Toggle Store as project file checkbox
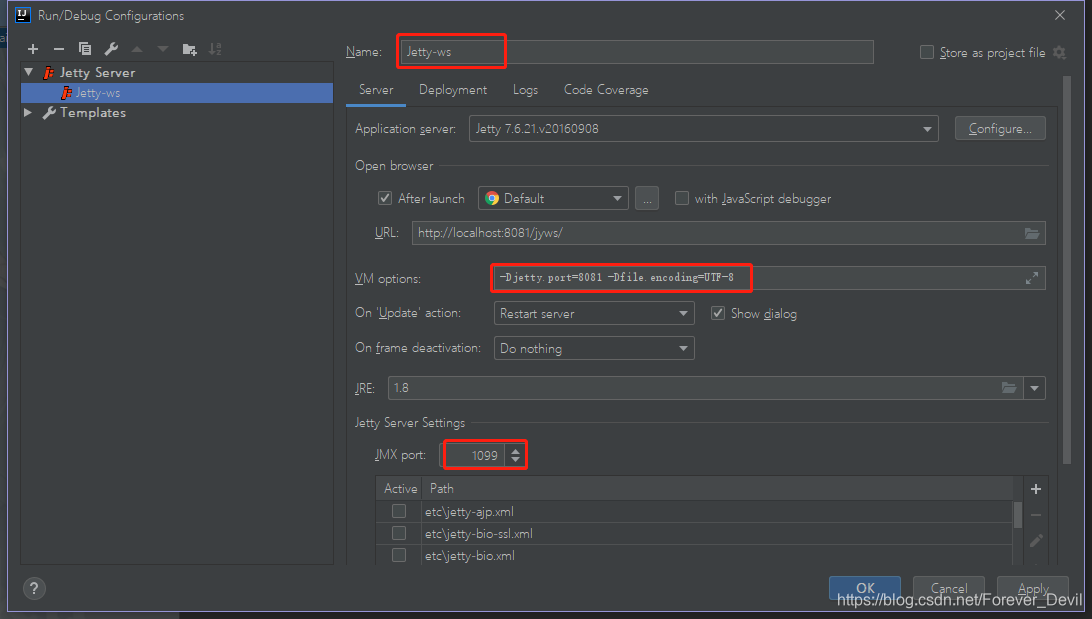This screenshot has width=1092, height=619. tap(927, 52)
